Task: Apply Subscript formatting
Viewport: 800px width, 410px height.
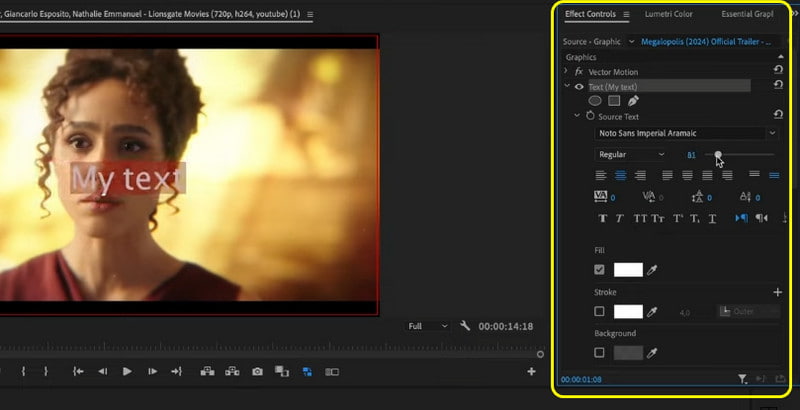Action: (x=695, y=218)
